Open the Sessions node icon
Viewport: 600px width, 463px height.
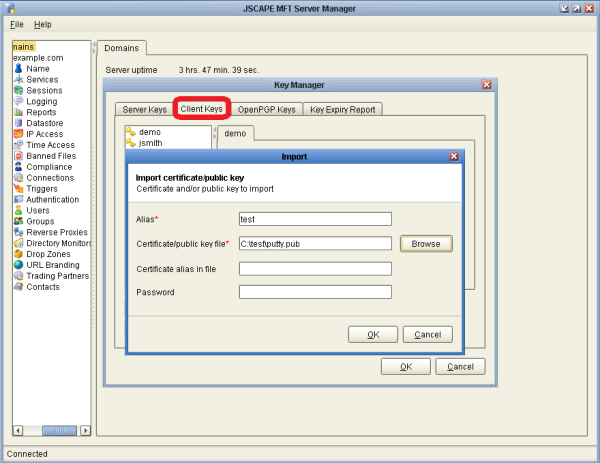tap(18, 90)
